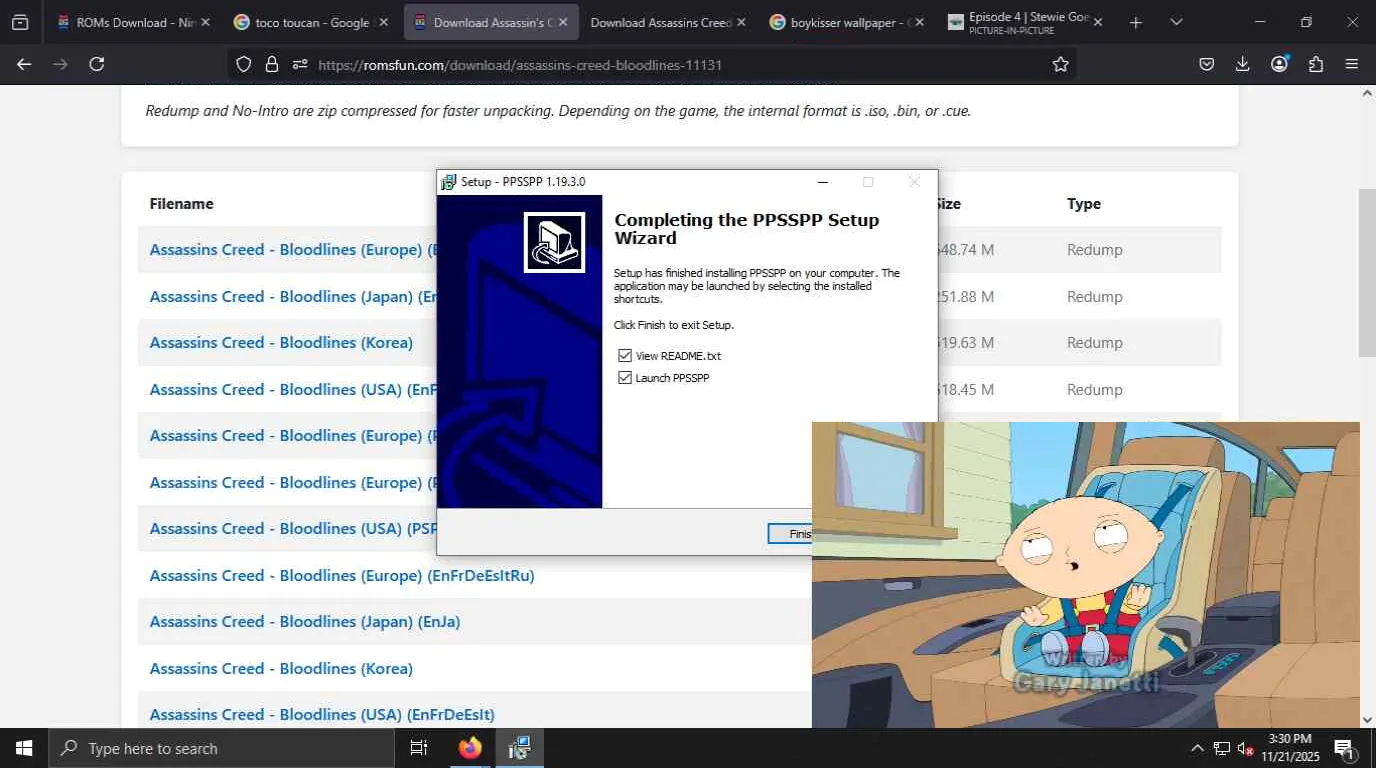Open the Bloodlines (Japan) (EnJa) link
Screen dimensions: 1376x768
(x=305, y=622)
